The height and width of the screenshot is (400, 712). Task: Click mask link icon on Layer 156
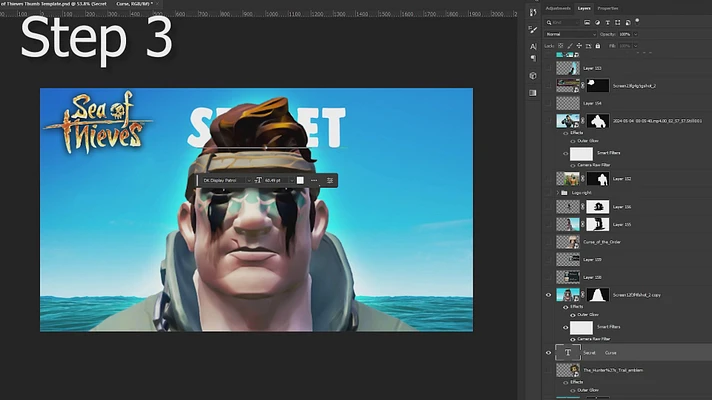point(583,207)
